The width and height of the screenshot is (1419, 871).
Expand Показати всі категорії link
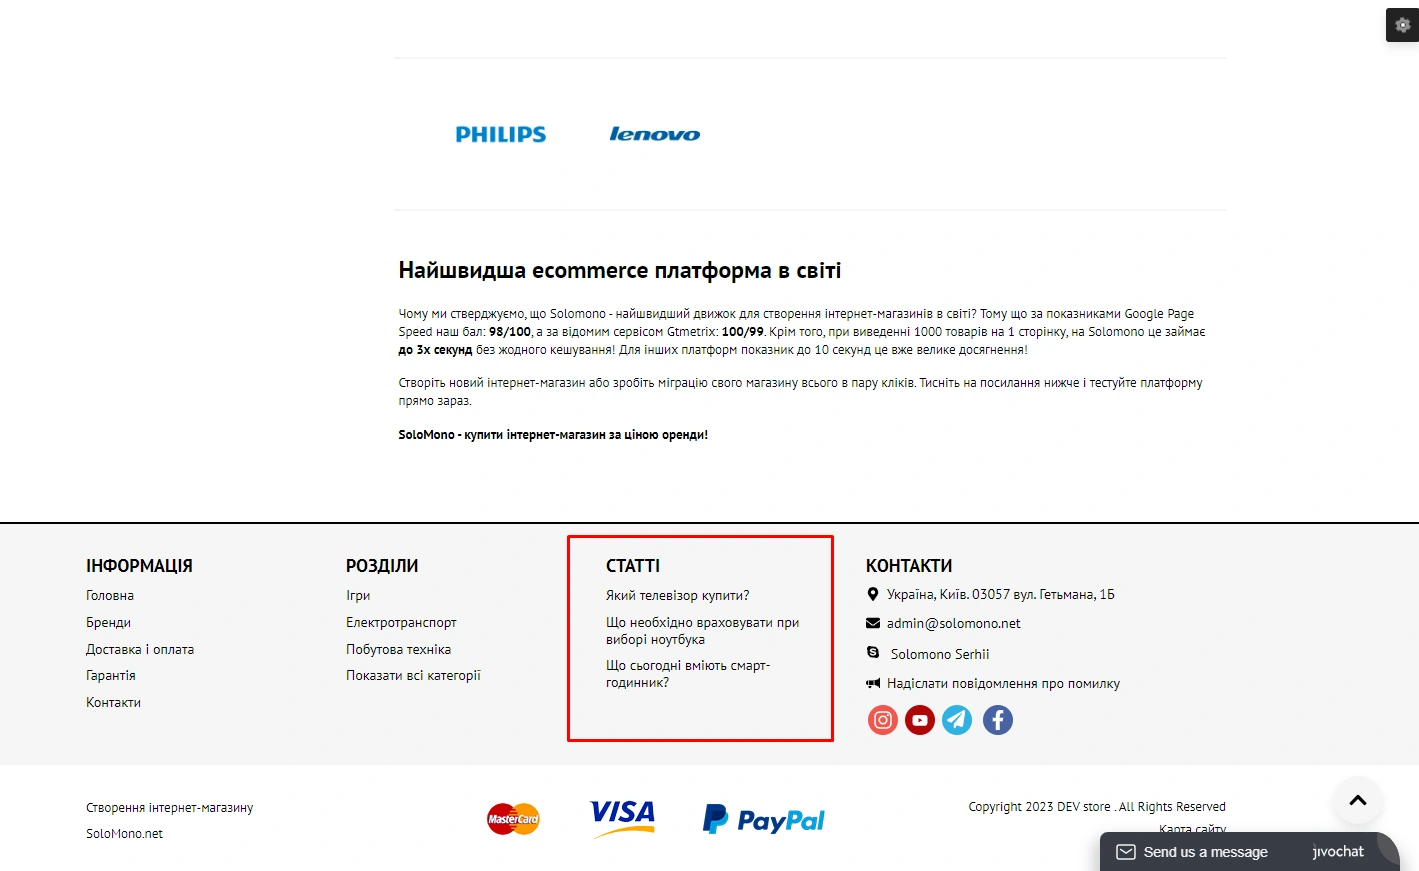413,675
